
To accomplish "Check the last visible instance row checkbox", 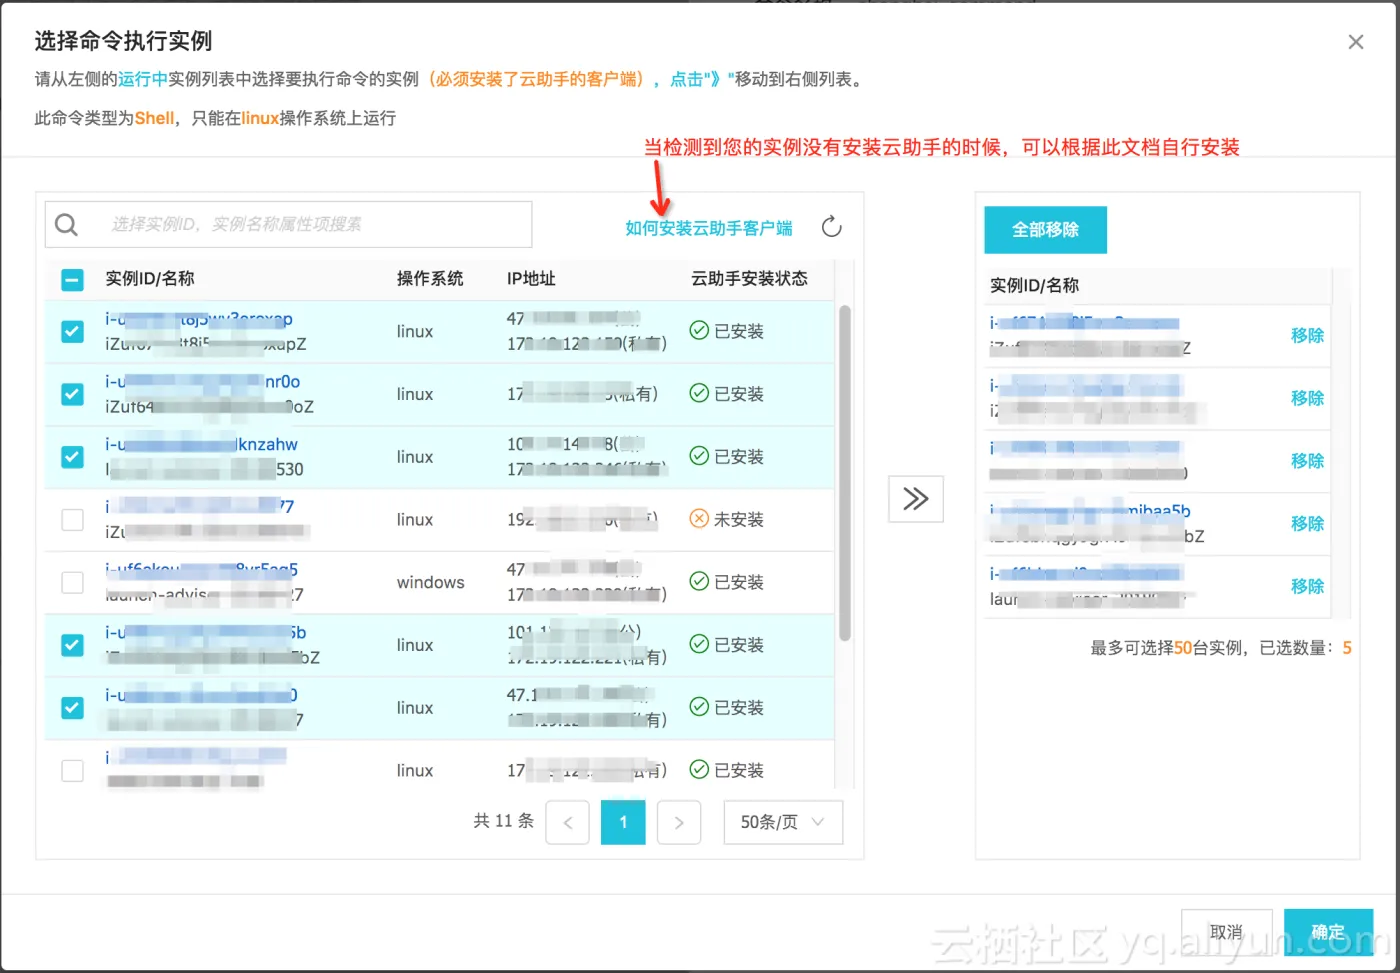I will tap(73, 770).
